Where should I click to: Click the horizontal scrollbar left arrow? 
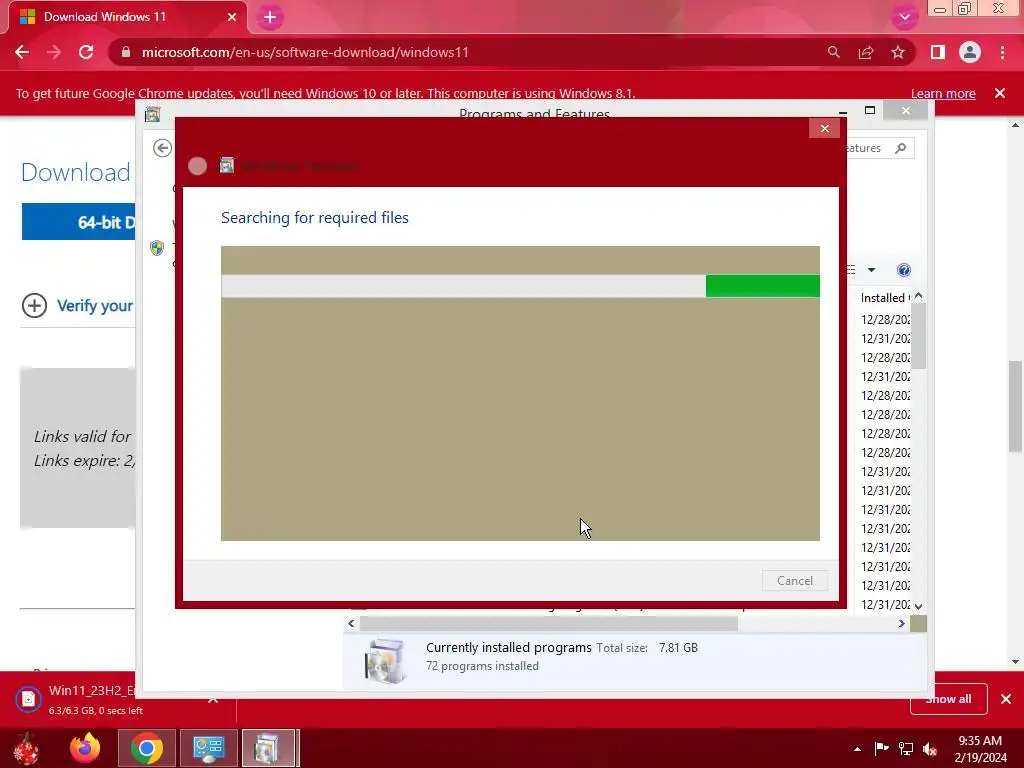tap(351, 624)
